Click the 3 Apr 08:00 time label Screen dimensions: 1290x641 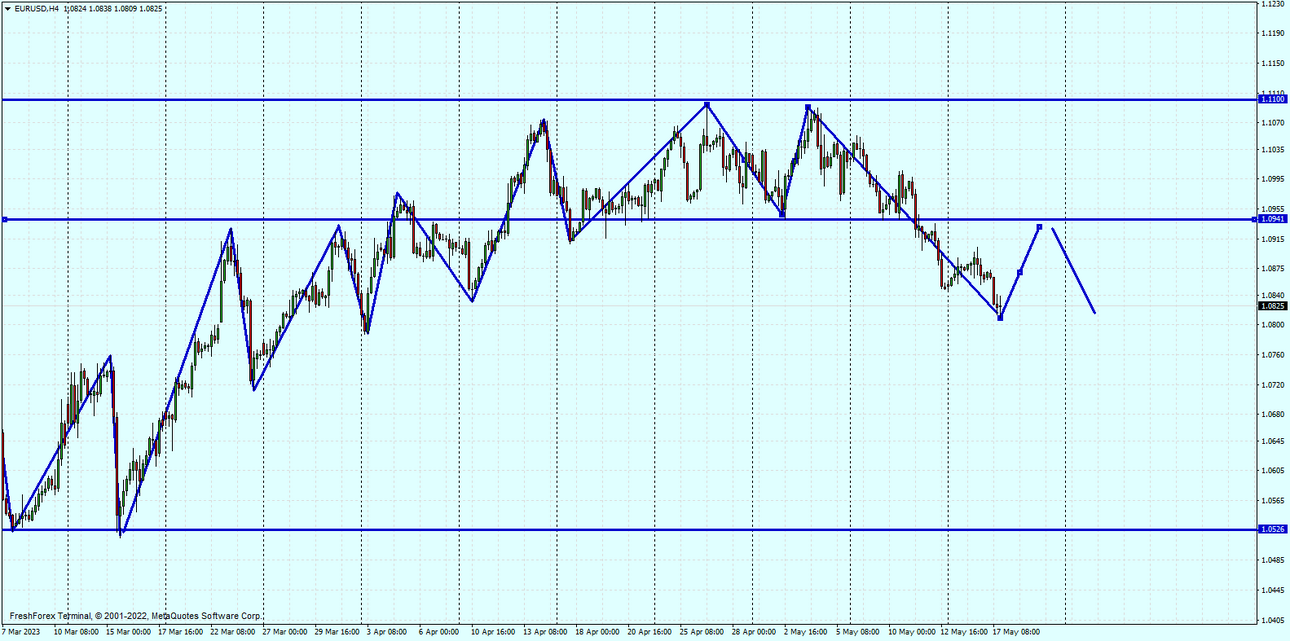point(387,632)
